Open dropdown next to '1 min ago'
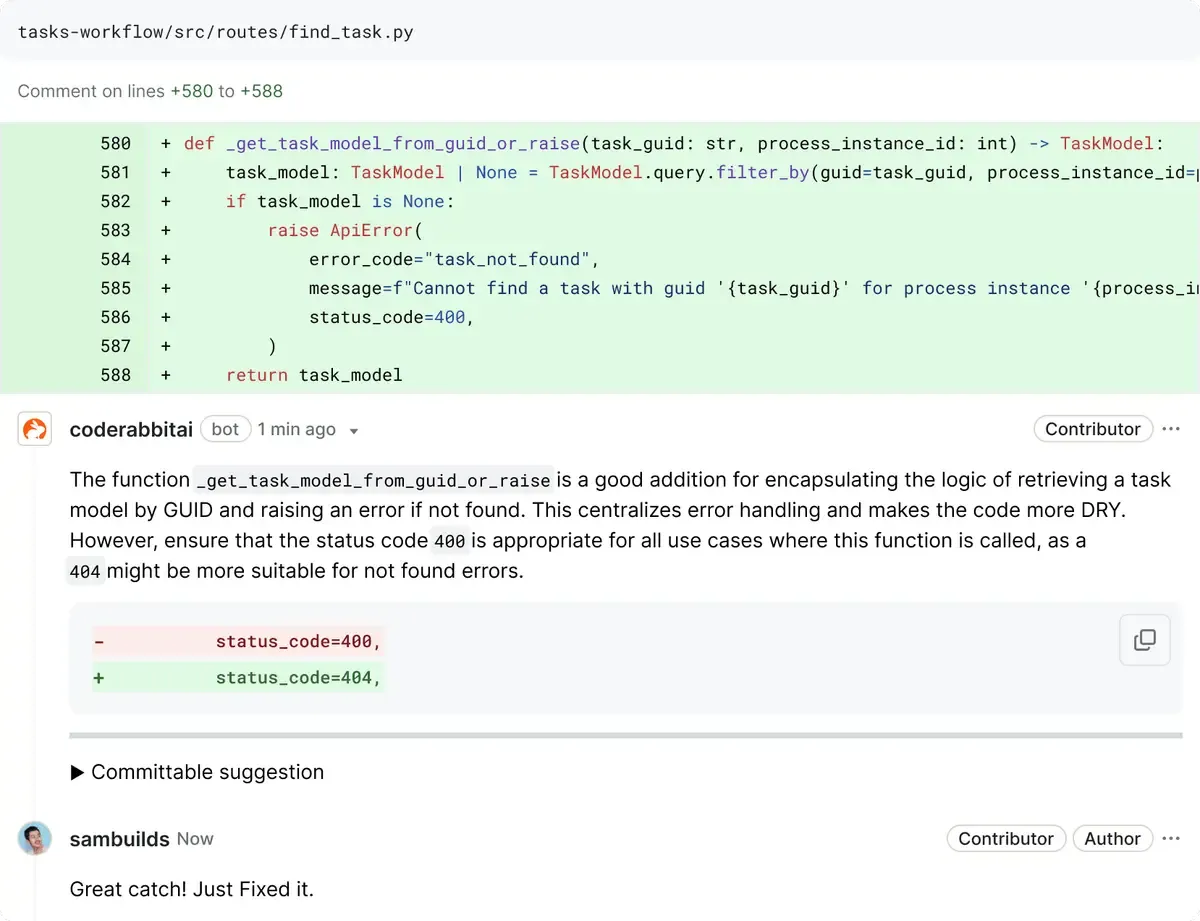Image resolution: width=1200 pixels, height=921 pixels. [x=353, y=431]
